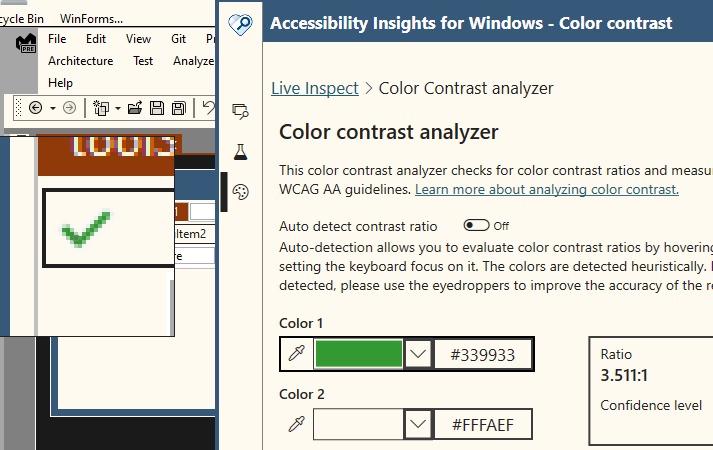
Task: Click Navigate Backward arrow in Visual Studio toolbar
Action: [35, 108]
